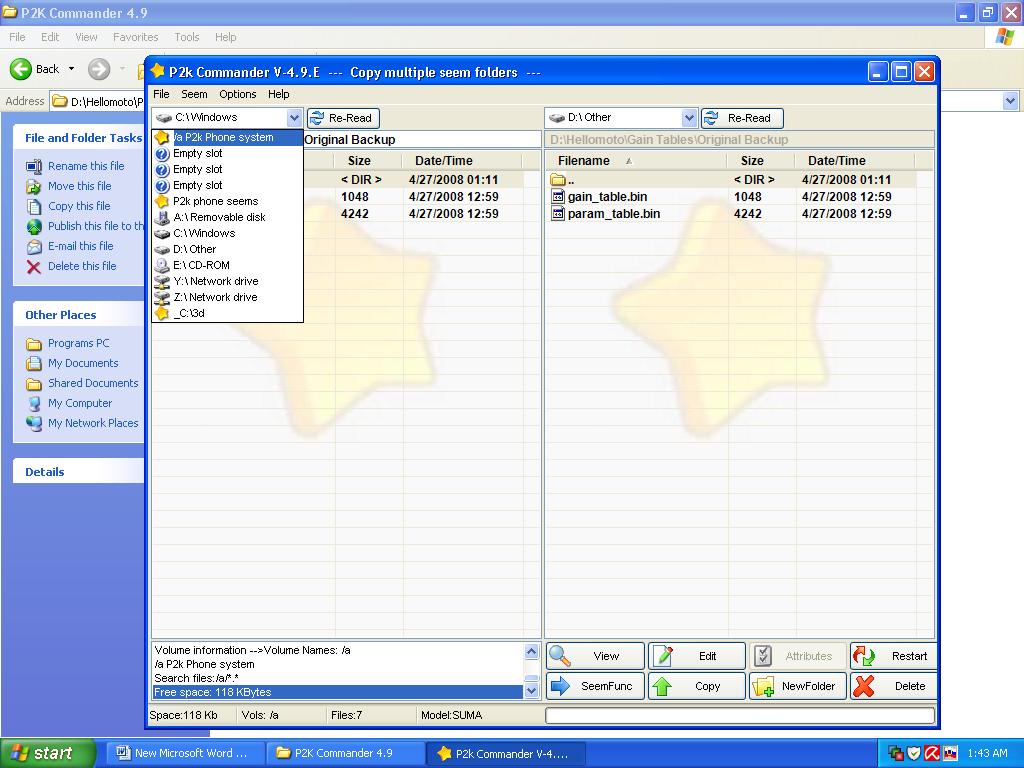Collapse the left panel drive combo arrow
The image size is (1024, 768).
click(x=294, y=118)
